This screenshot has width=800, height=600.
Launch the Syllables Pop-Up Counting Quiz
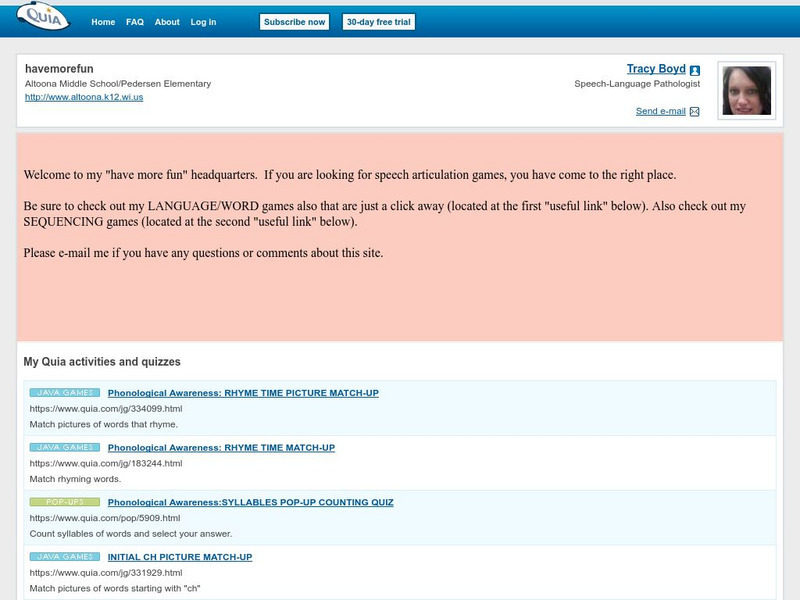point(250,502)
